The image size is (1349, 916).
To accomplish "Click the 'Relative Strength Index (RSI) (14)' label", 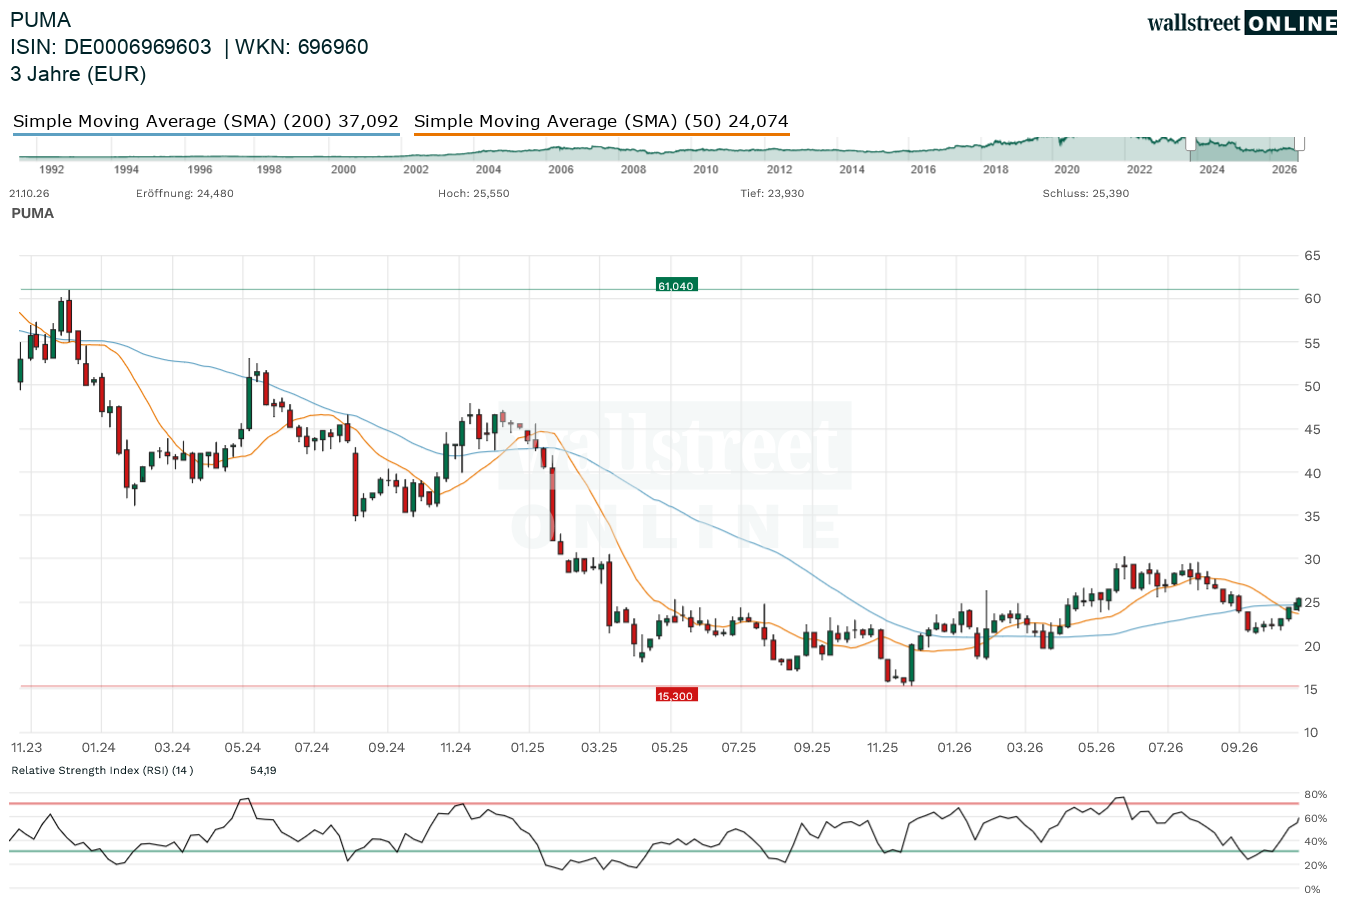I will tap(102, 771).
